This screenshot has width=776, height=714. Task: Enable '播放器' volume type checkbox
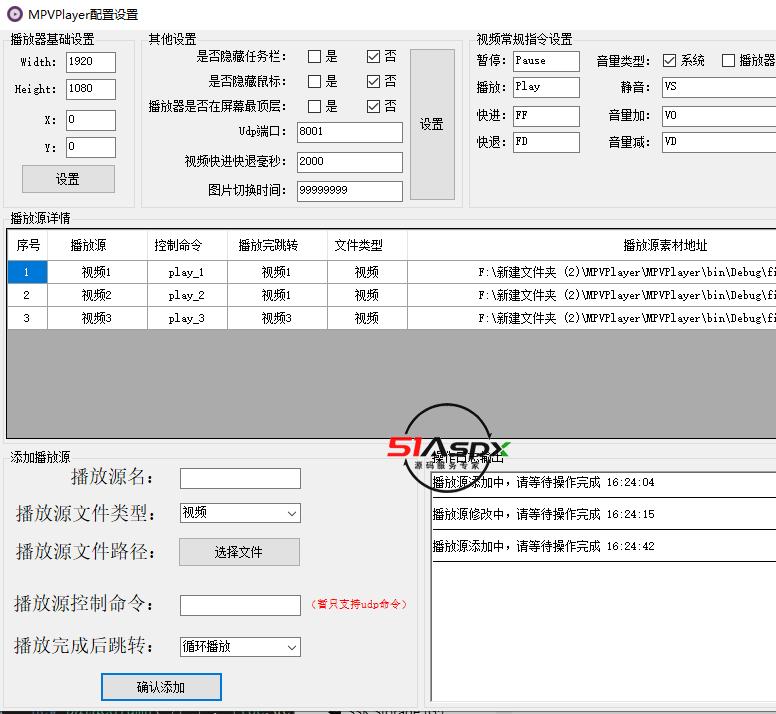(x=728, y=60)
